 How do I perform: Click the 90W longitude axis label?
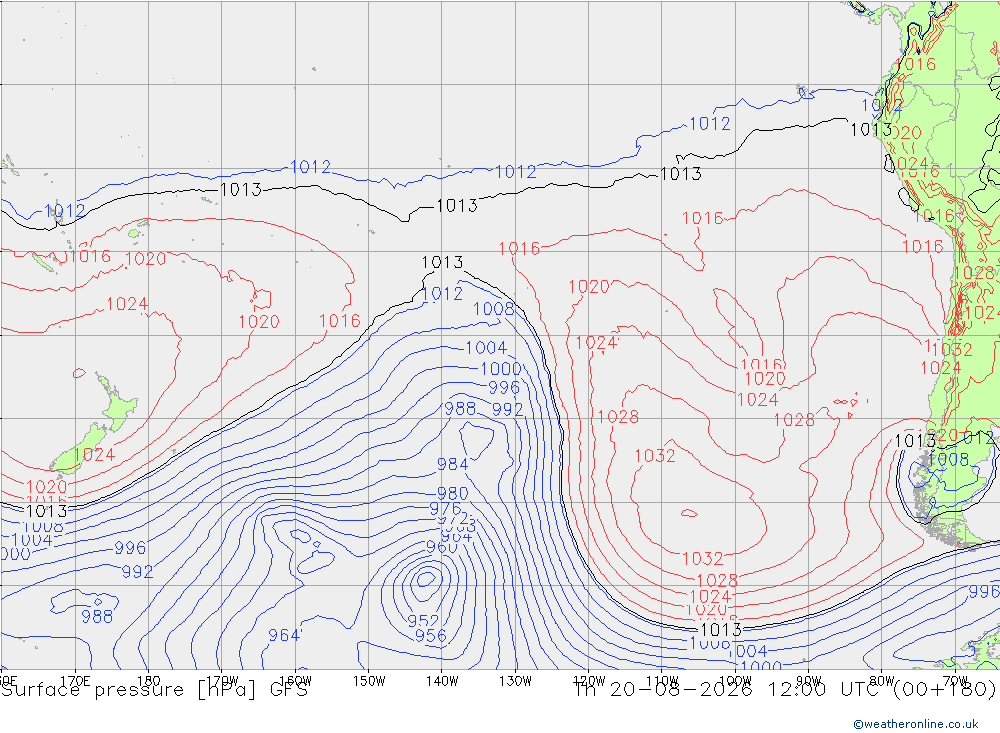809,681
